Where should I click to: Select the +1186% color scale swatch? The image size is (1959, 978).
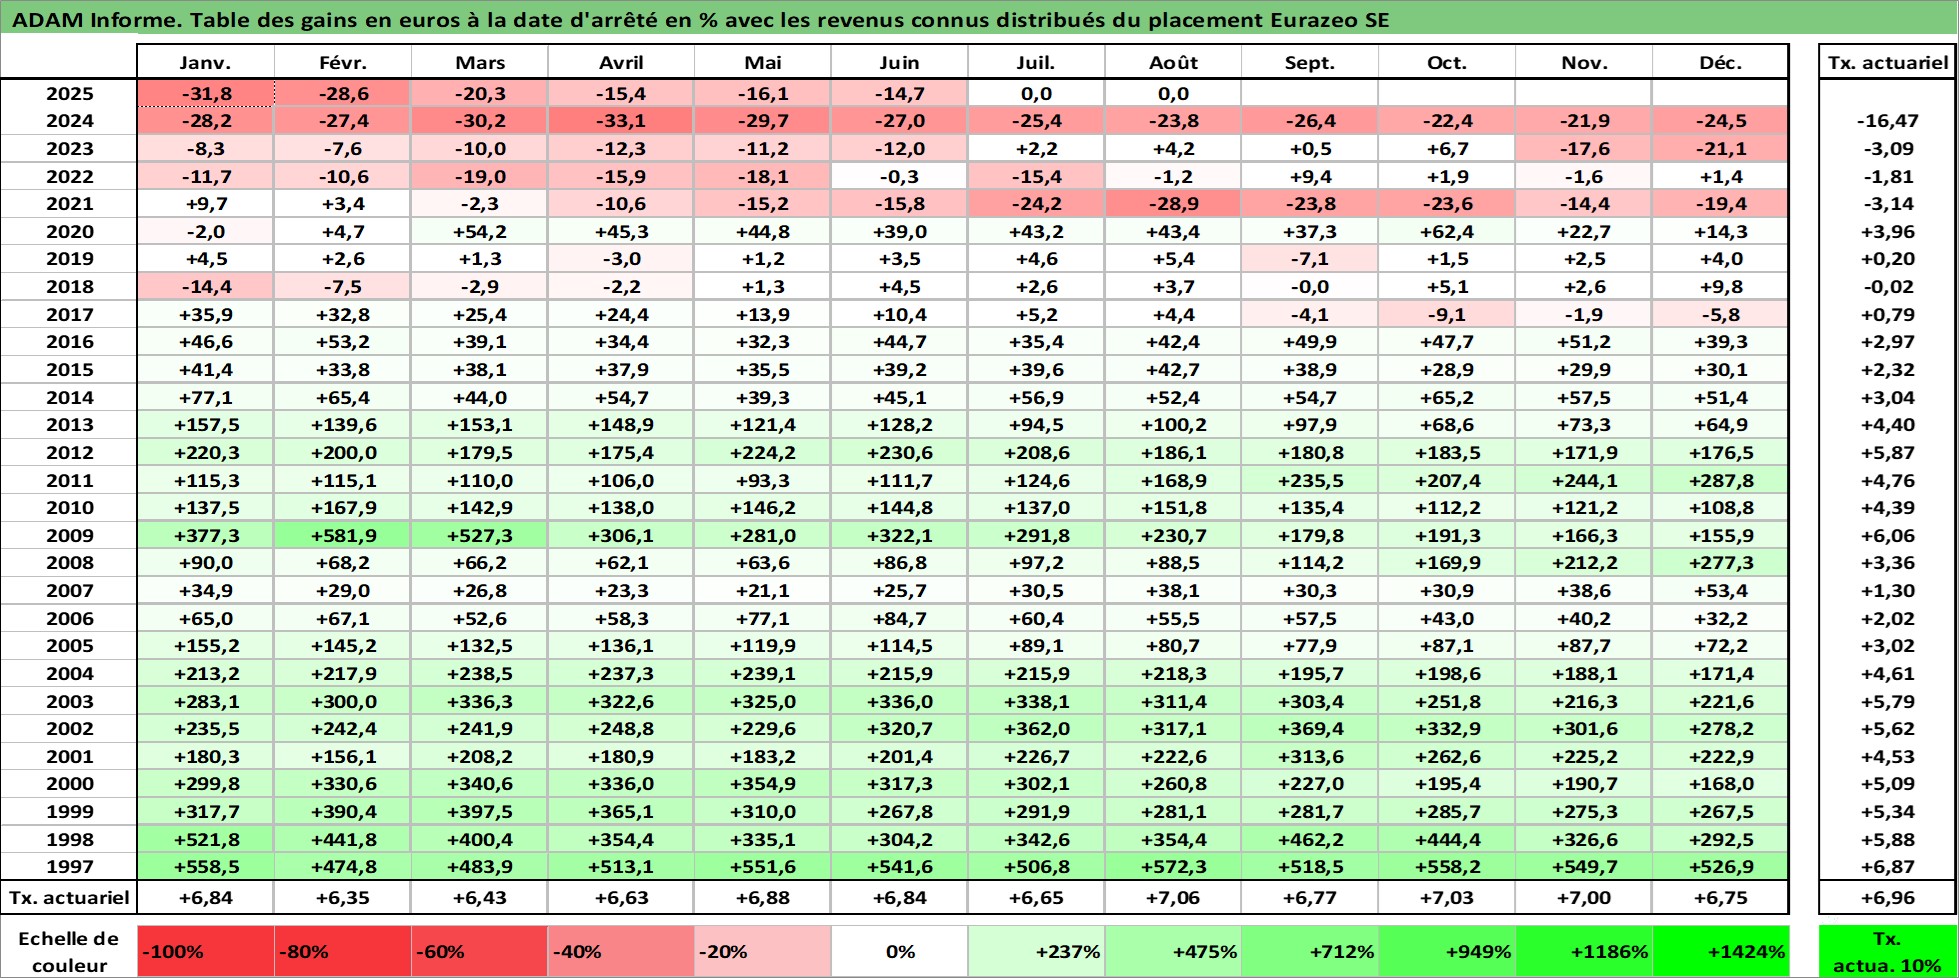[x=1584, y=952]
